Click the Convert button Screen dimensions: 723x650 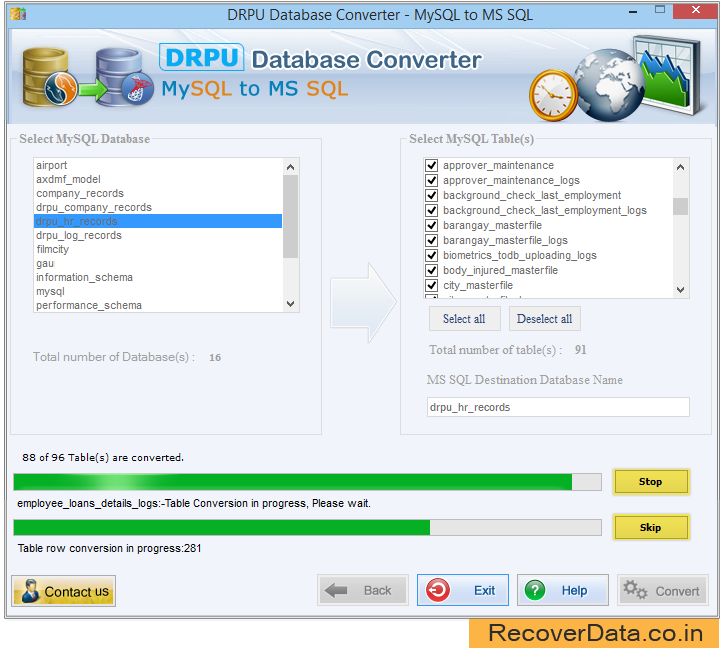663,590
